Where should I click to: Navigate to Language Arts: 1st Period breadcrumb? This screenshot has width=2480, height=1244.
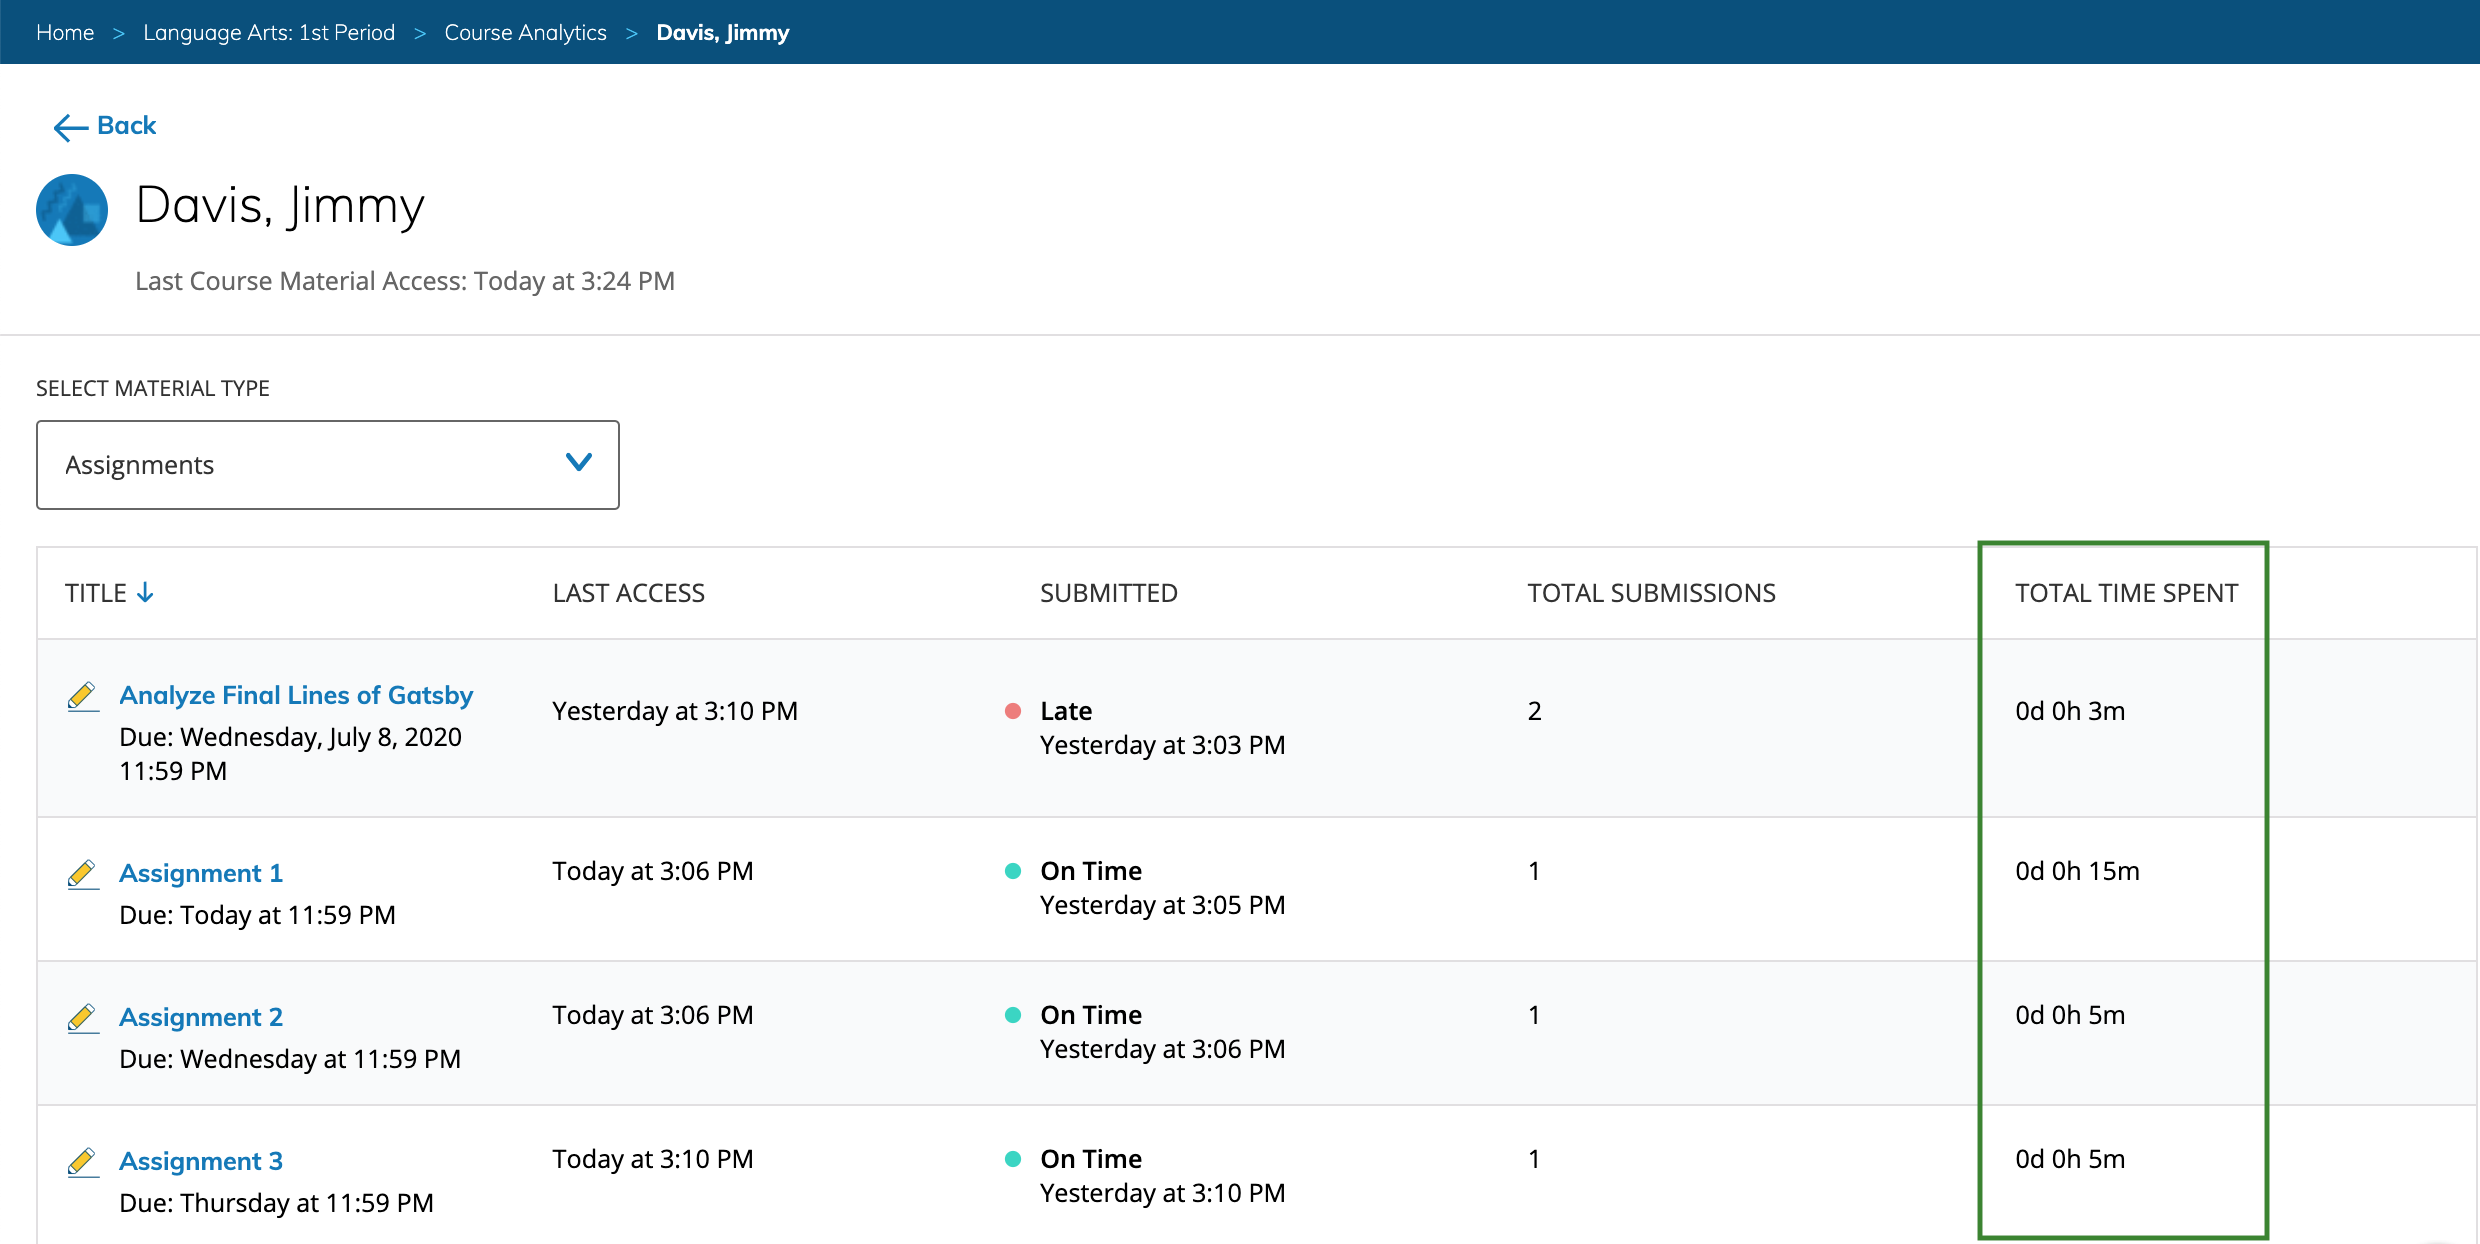pos(269,33)
